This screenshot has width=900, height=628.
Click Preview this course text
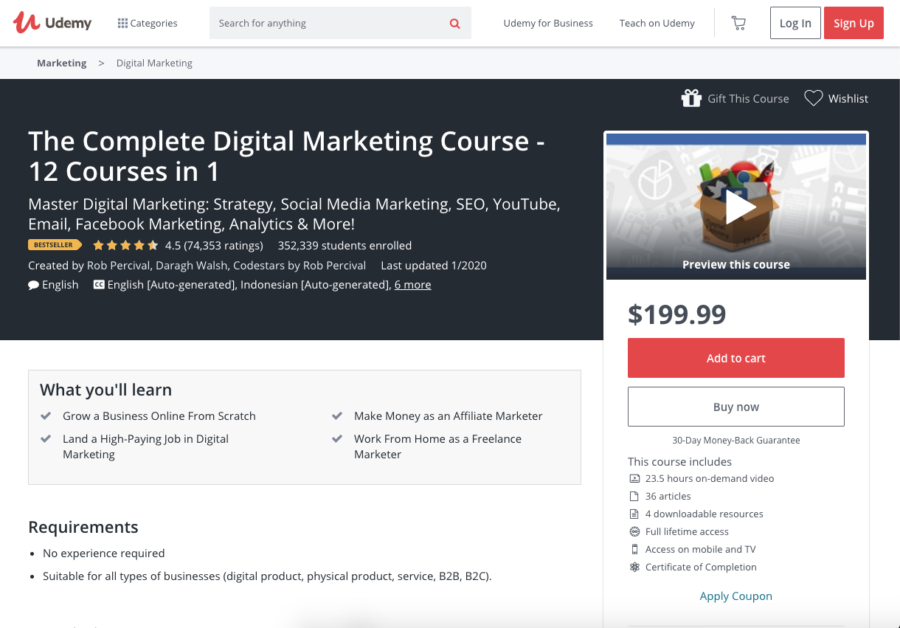(736, 265)
